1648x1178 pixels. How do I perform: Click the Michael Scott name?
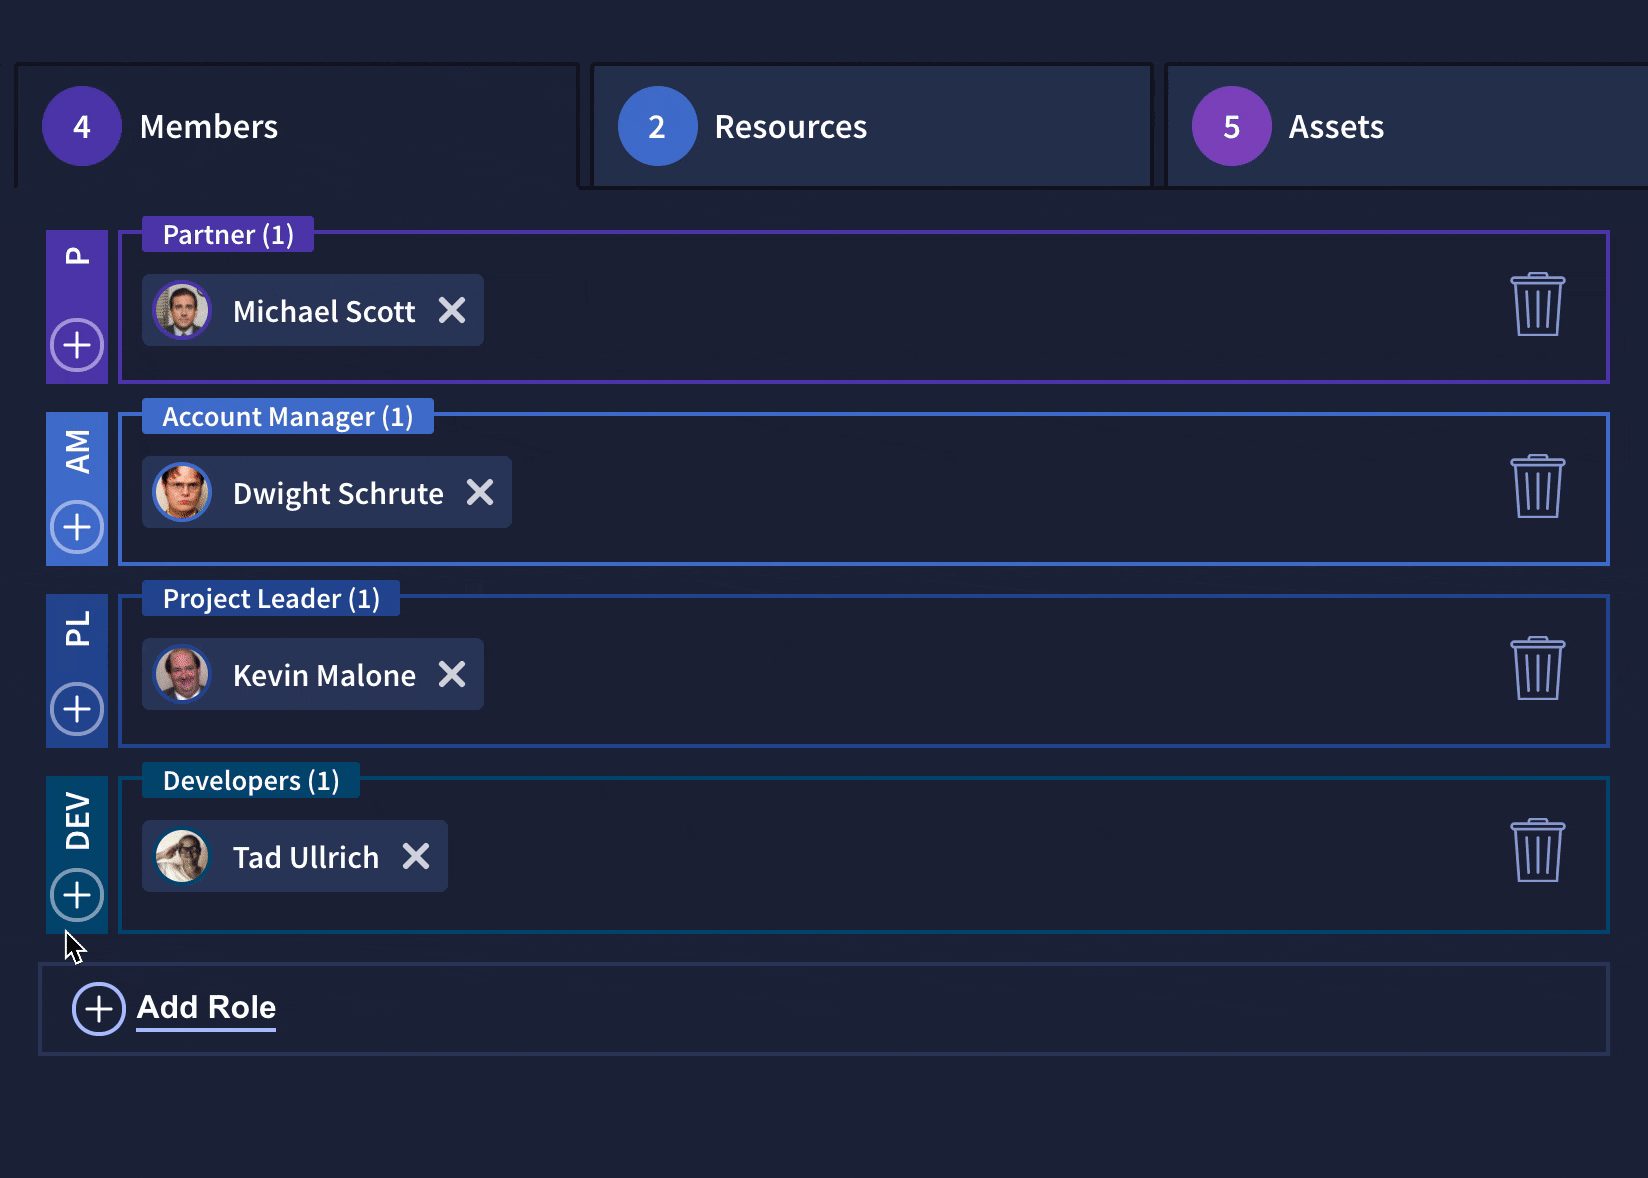(324, 311)
